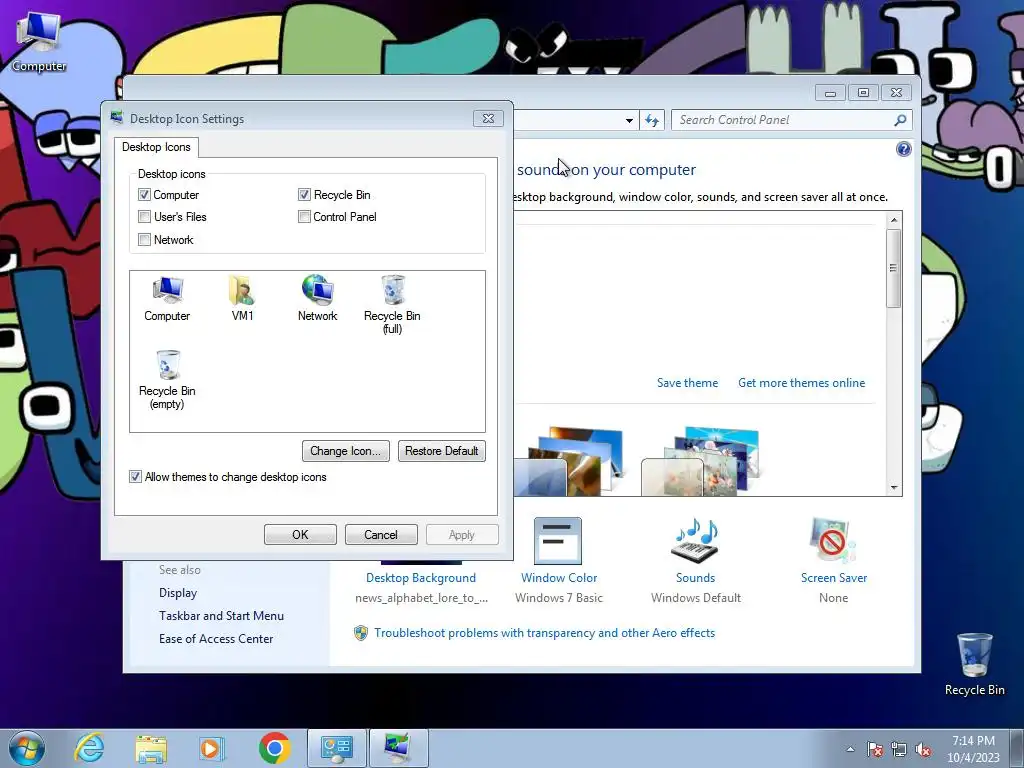The width and height of the screenshot is (1024, 768).
Task: Click the theme list scrollbar thumb
Action: [x=893, y=268]
